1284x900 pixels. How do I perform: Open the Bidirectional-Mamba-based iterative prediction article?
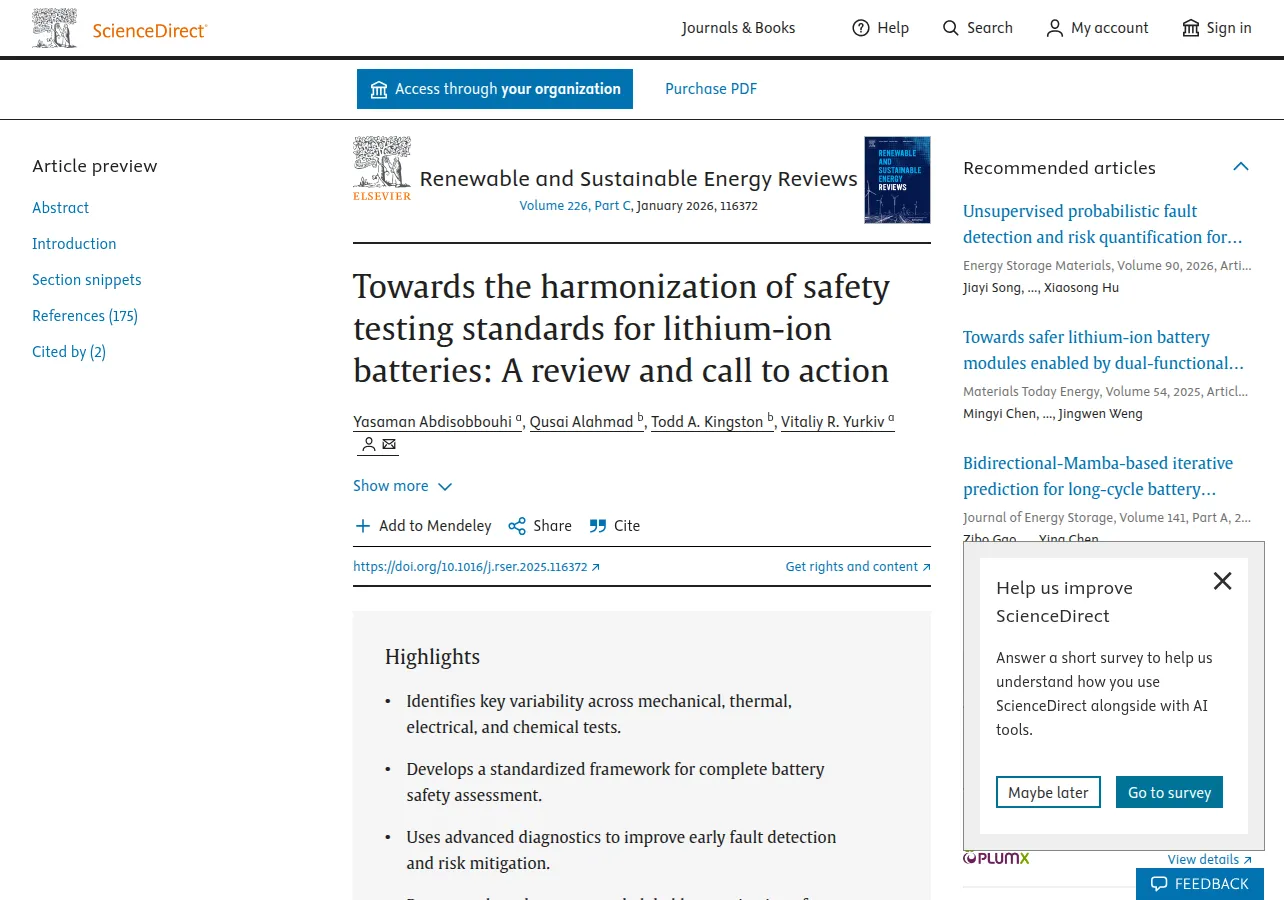pyautogui.click(x=1098, y=476)
